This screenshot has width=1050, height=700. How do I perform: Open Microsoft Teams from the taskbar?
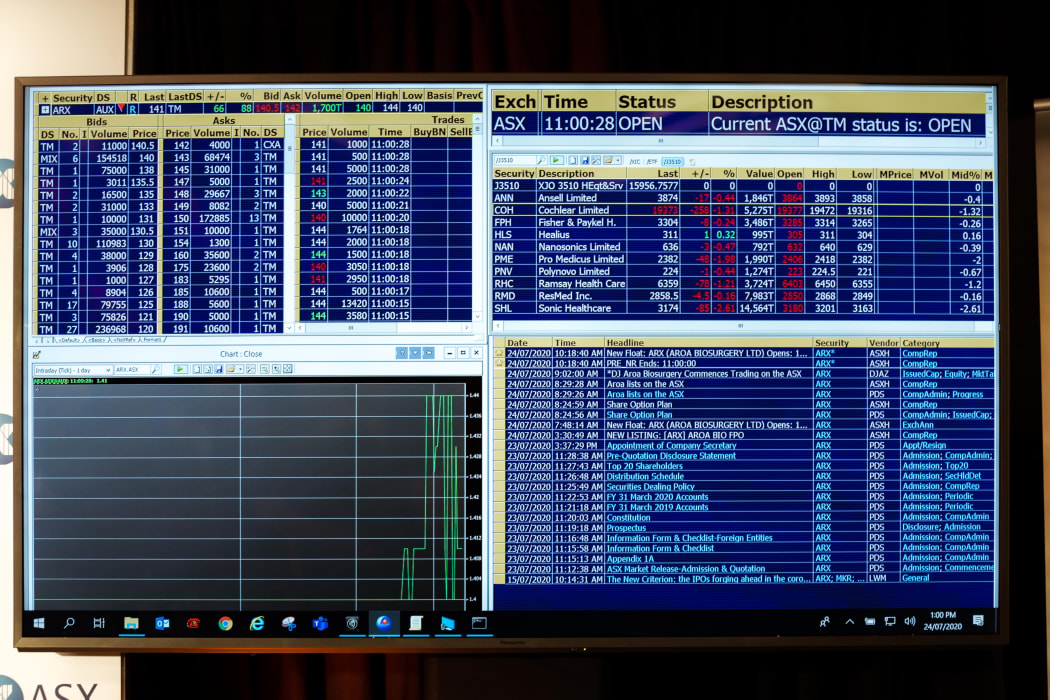pos(320,624)
